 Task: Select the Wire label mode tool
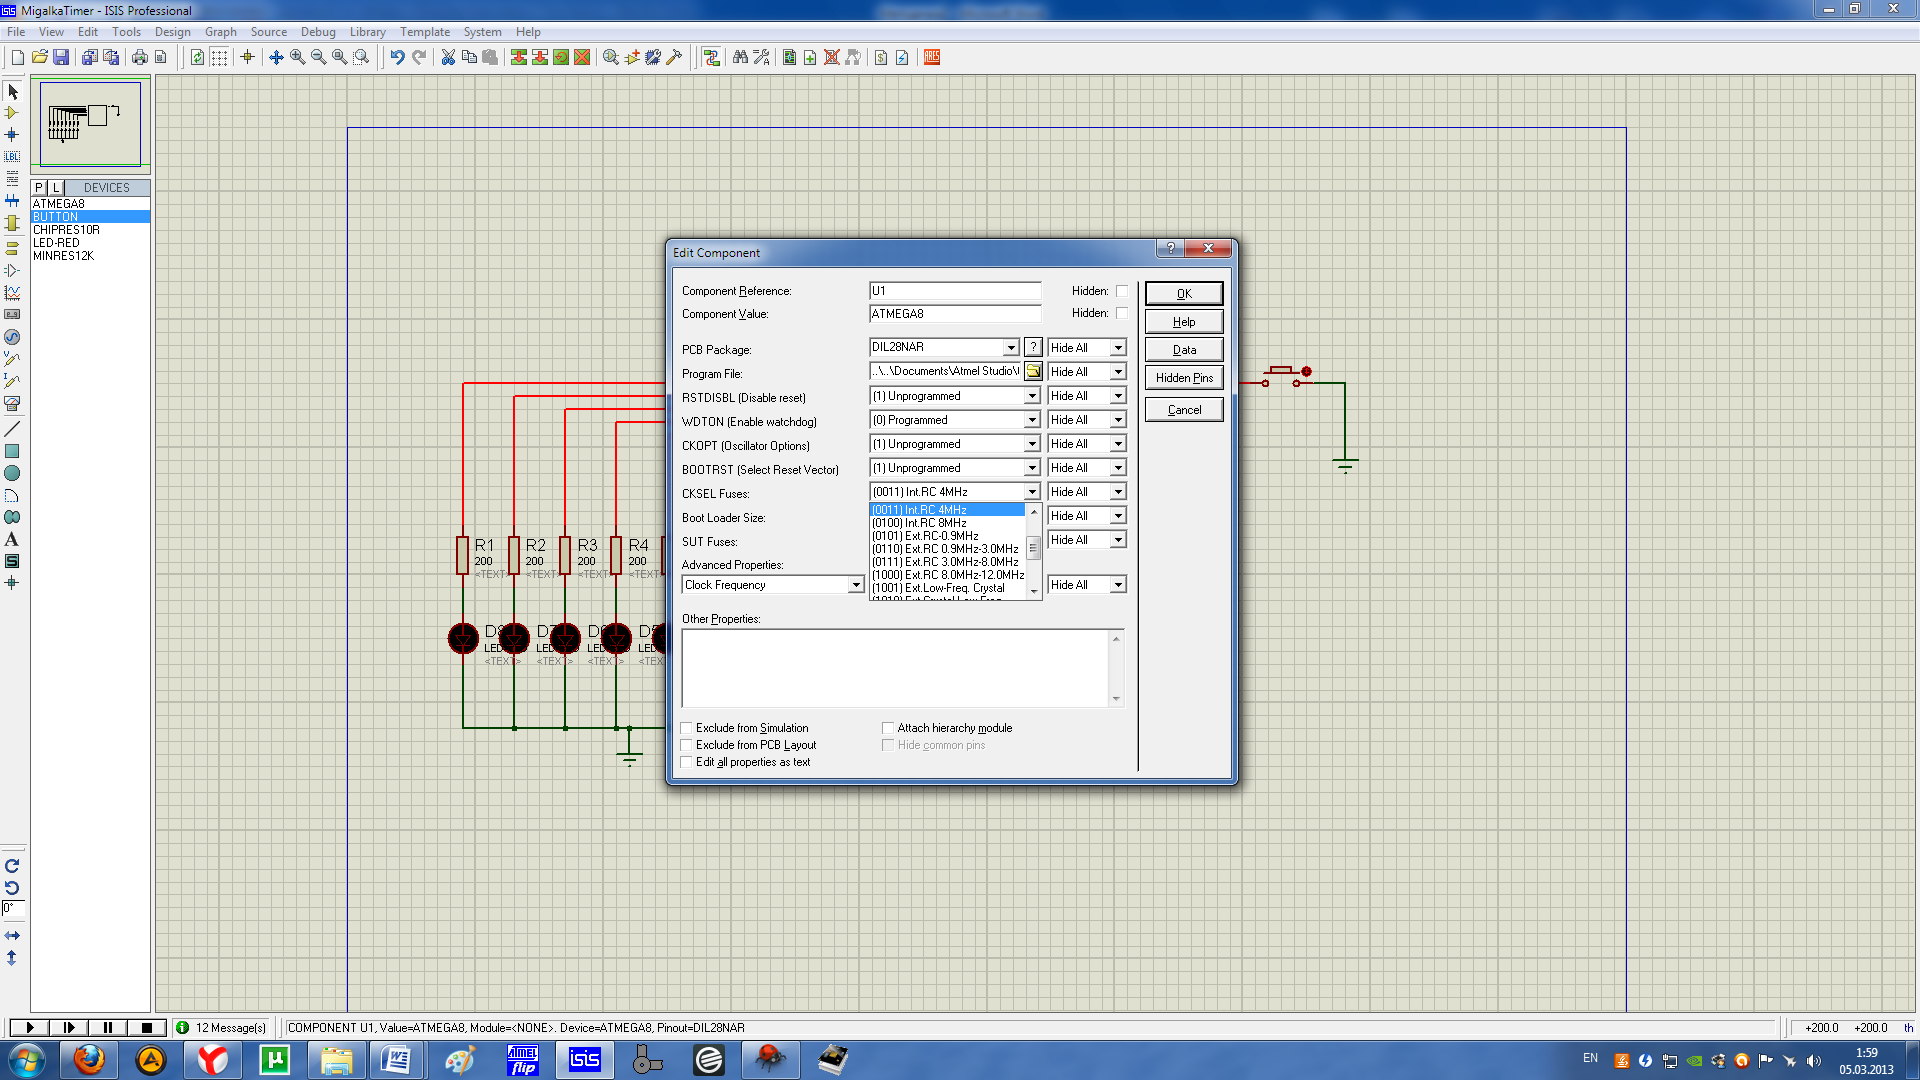tap(12, 157)
